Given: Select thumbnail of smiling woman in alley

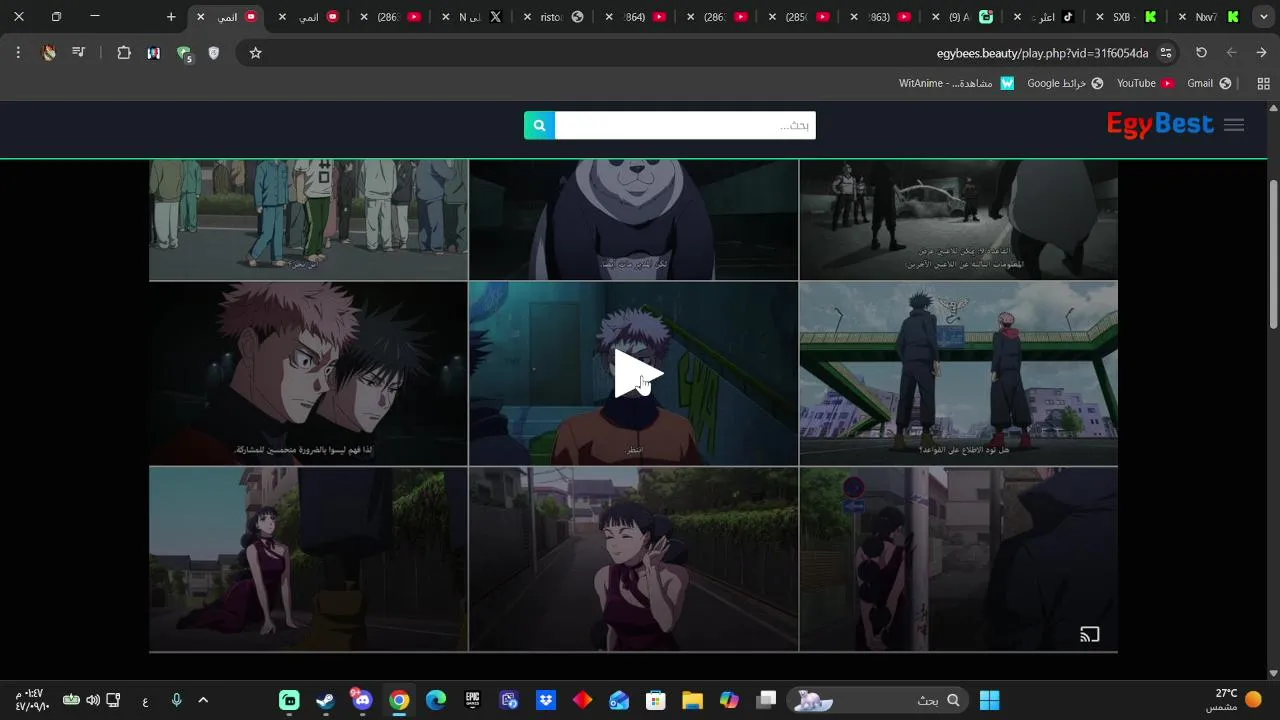Looking at the screenshot, I should [x=633, y=559].
